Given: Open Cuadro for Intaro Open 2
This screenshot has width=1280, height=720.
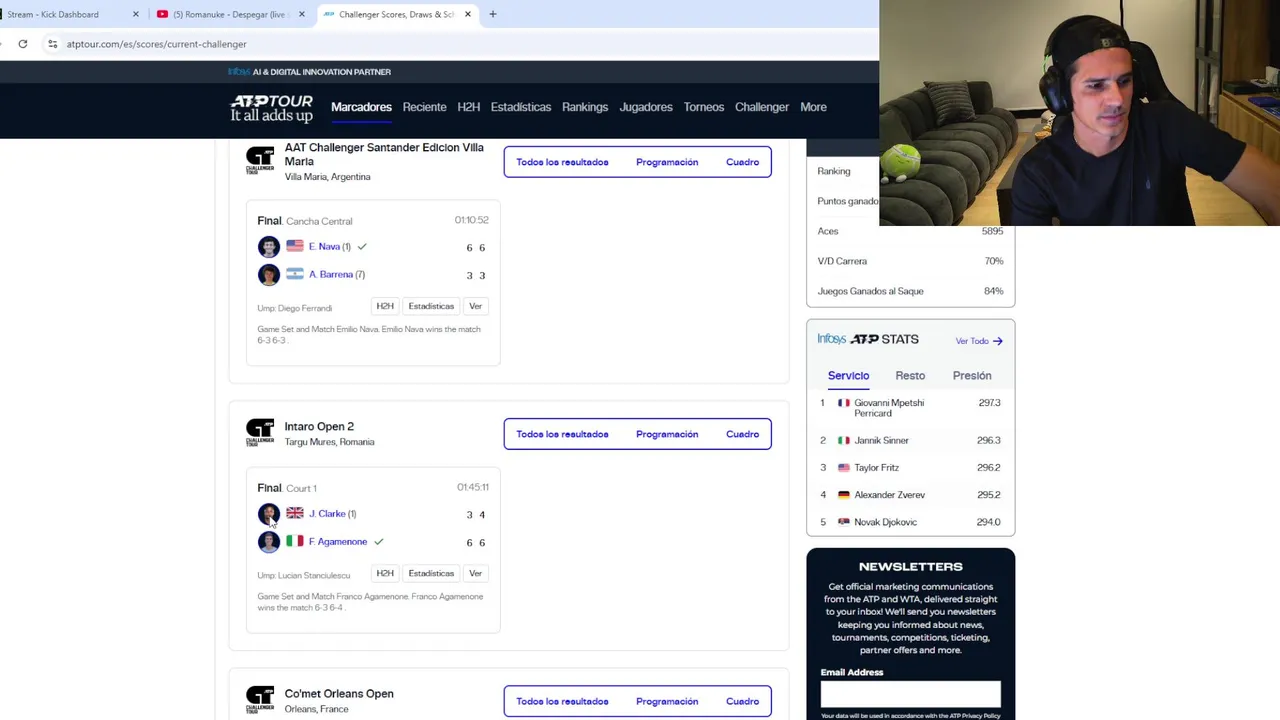Looking at the screenshot, I should pyautogui.click(x=742, y=434).
